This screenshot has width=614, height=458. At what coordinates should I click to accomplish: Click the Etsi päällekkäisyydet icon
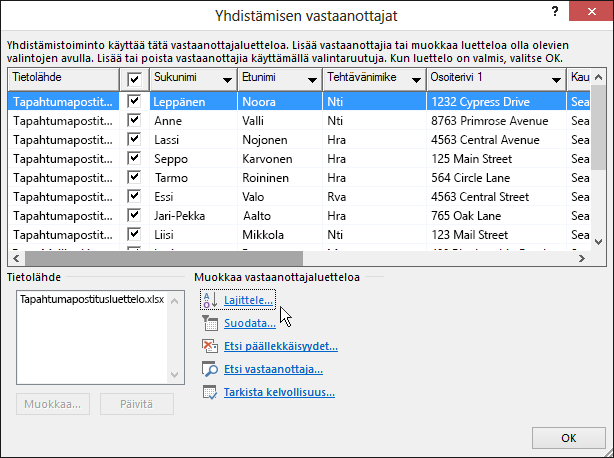[210, 346]
